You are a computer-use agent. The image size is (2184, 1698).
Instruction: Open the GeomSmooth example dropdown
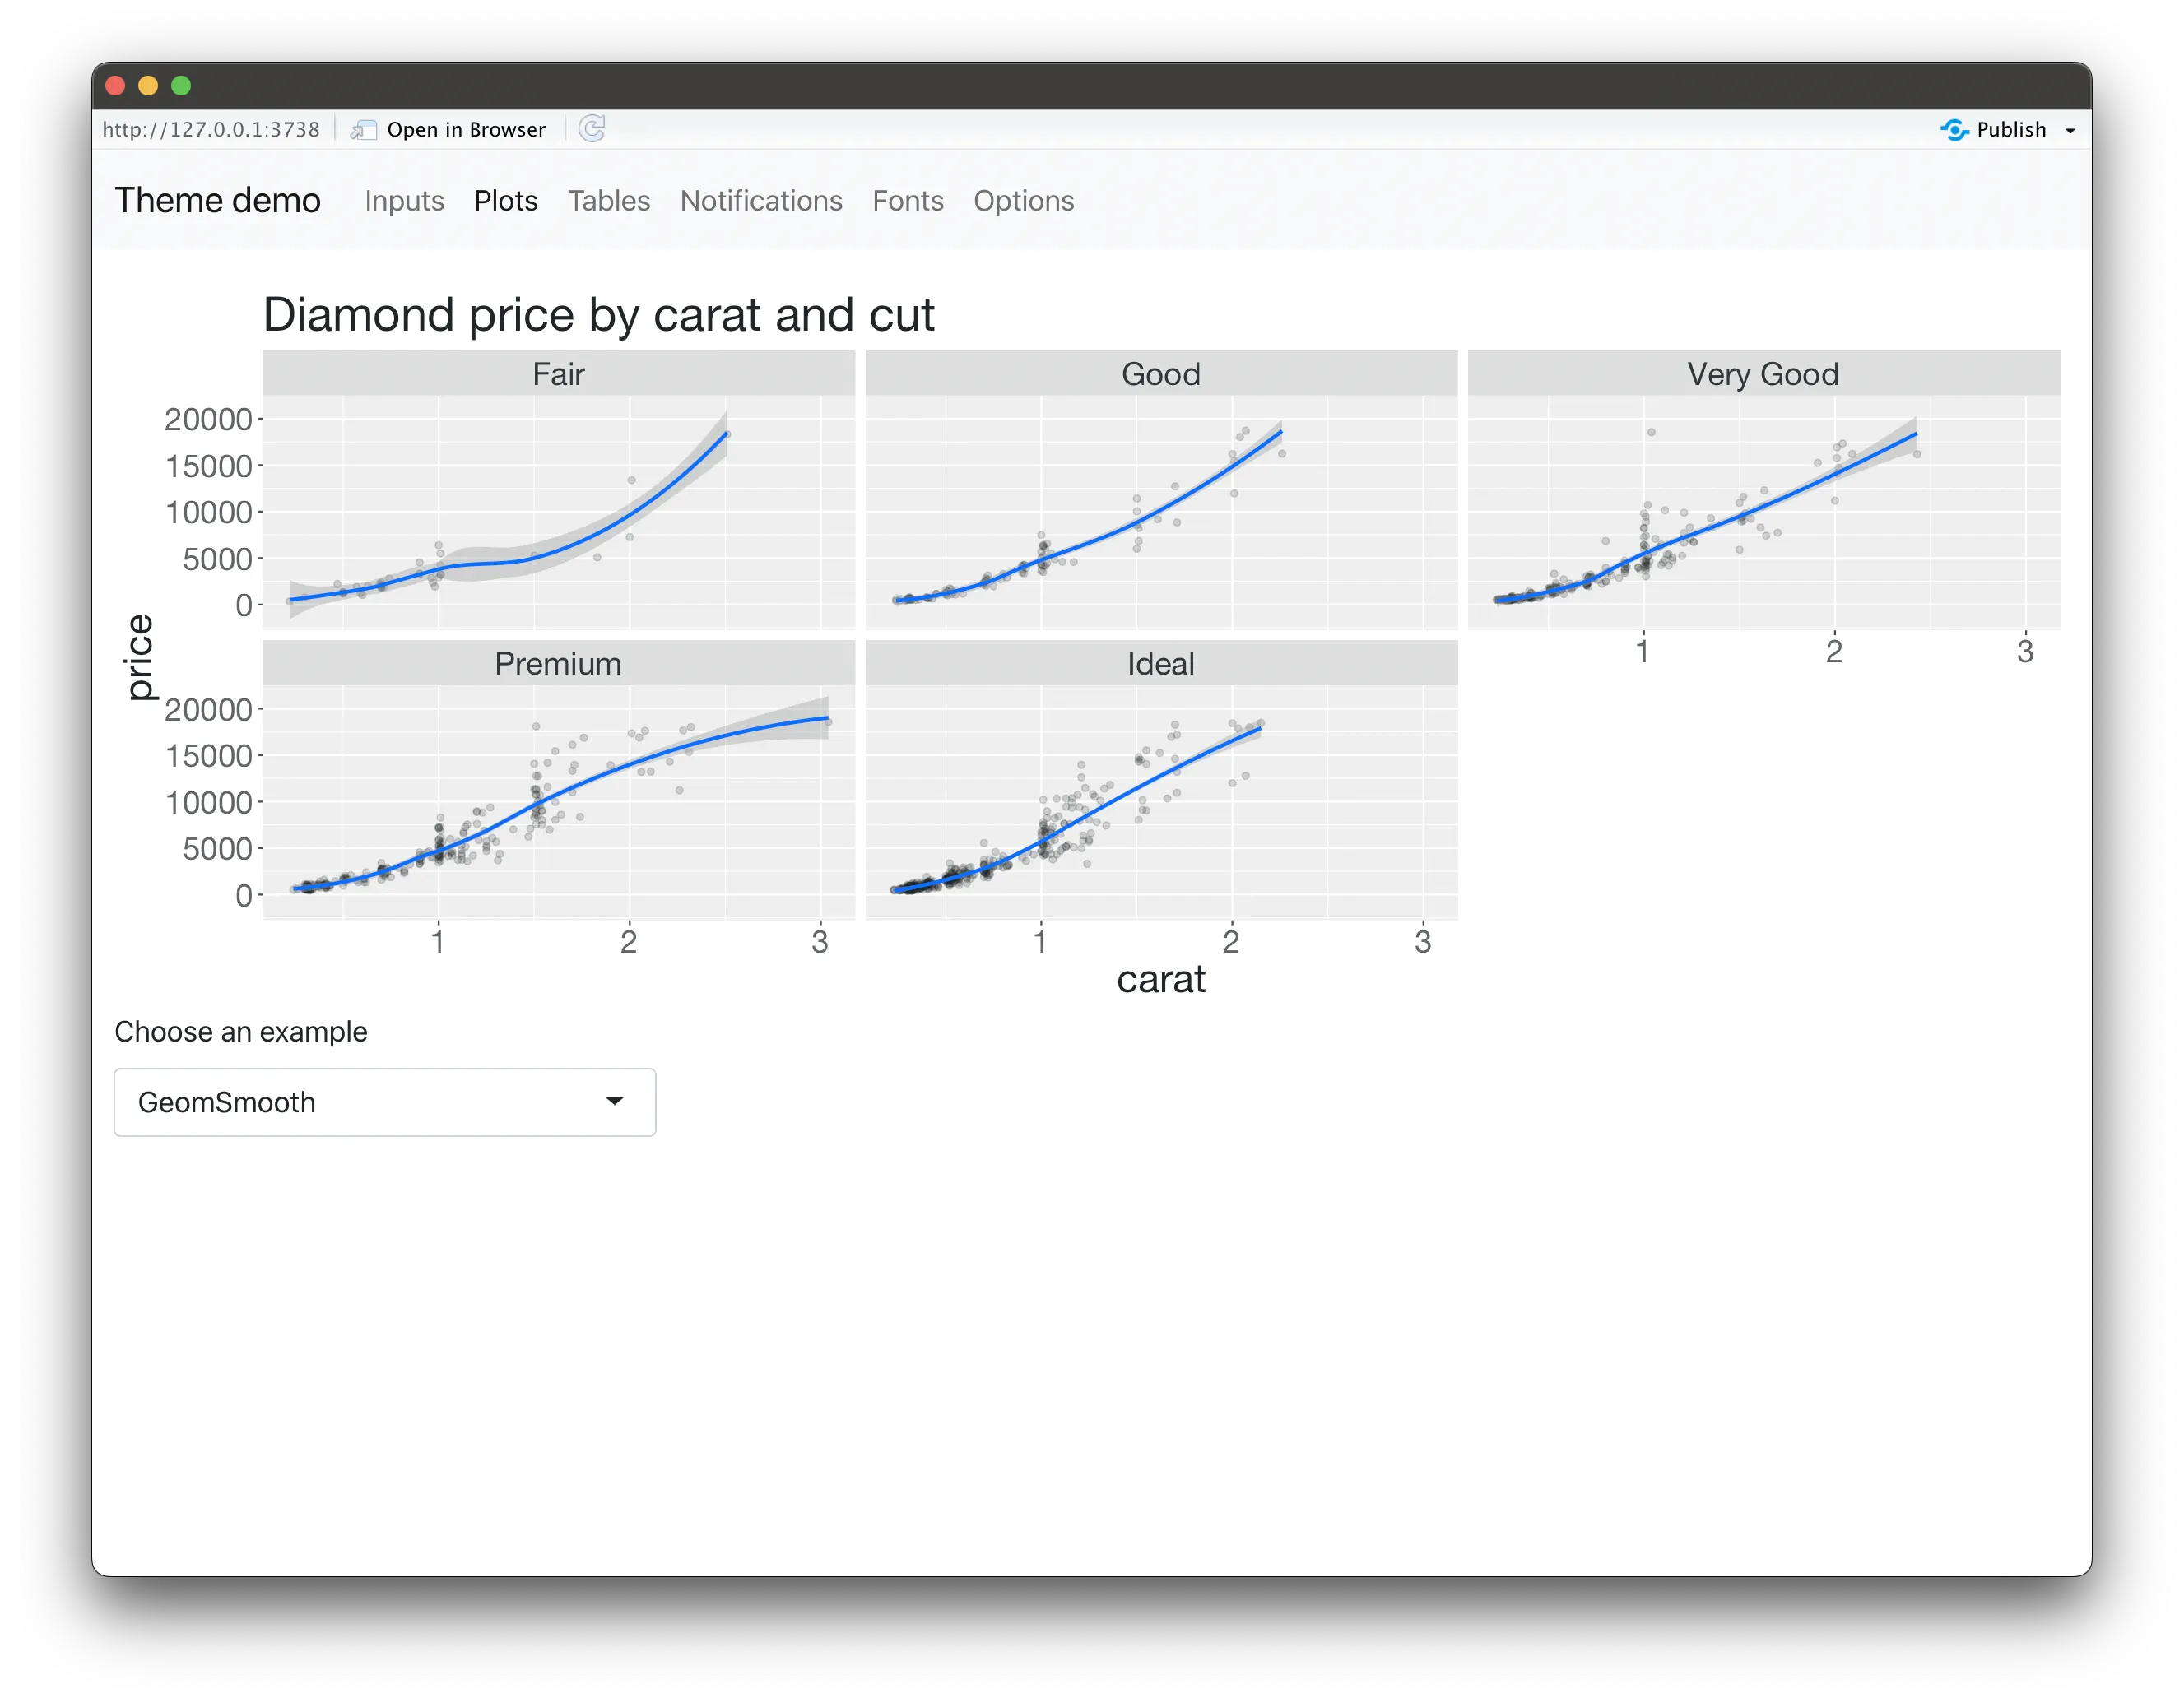(x=384, y=1102)
